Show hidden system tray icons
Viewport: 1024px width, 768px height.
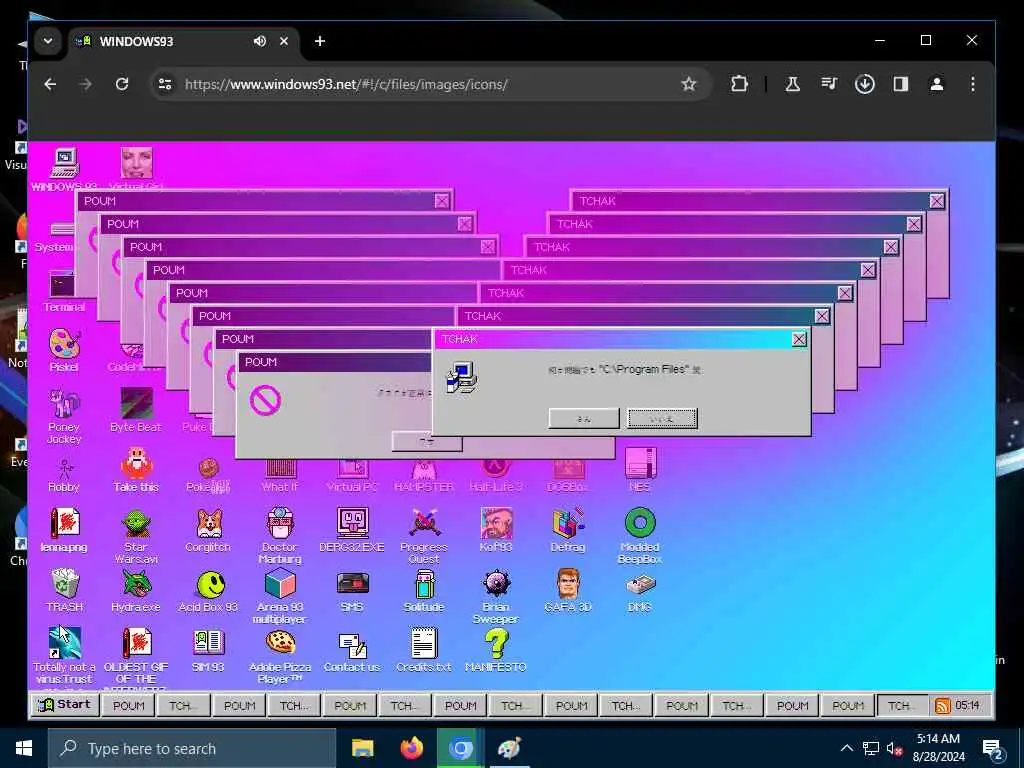[x=846, y=748]
